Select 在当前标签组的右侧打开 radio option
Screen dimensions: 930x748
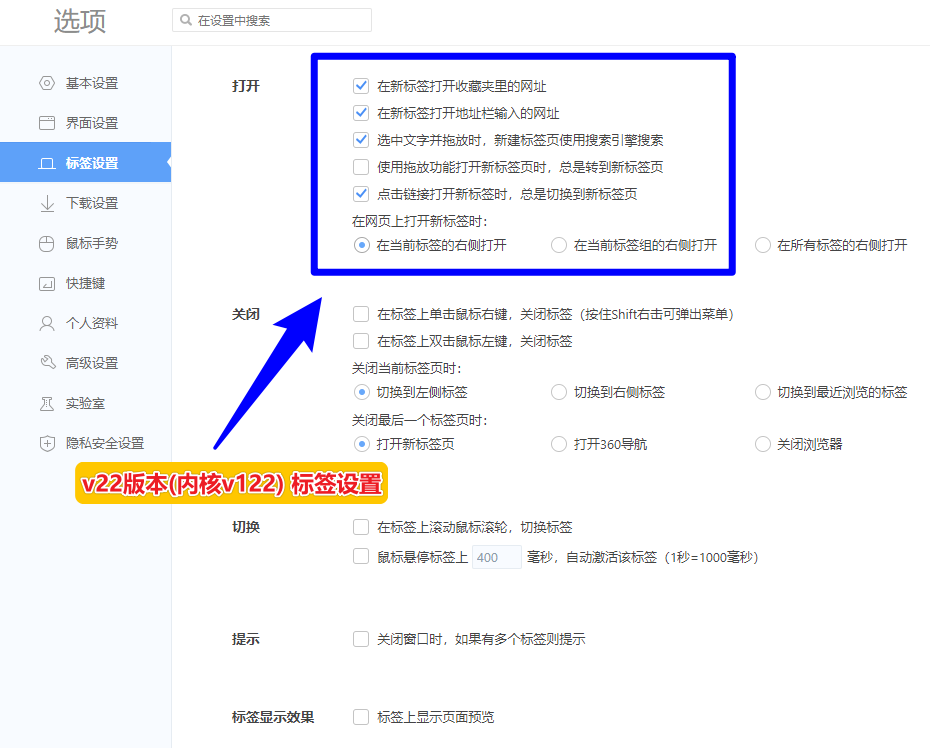[x=559, y=245]
